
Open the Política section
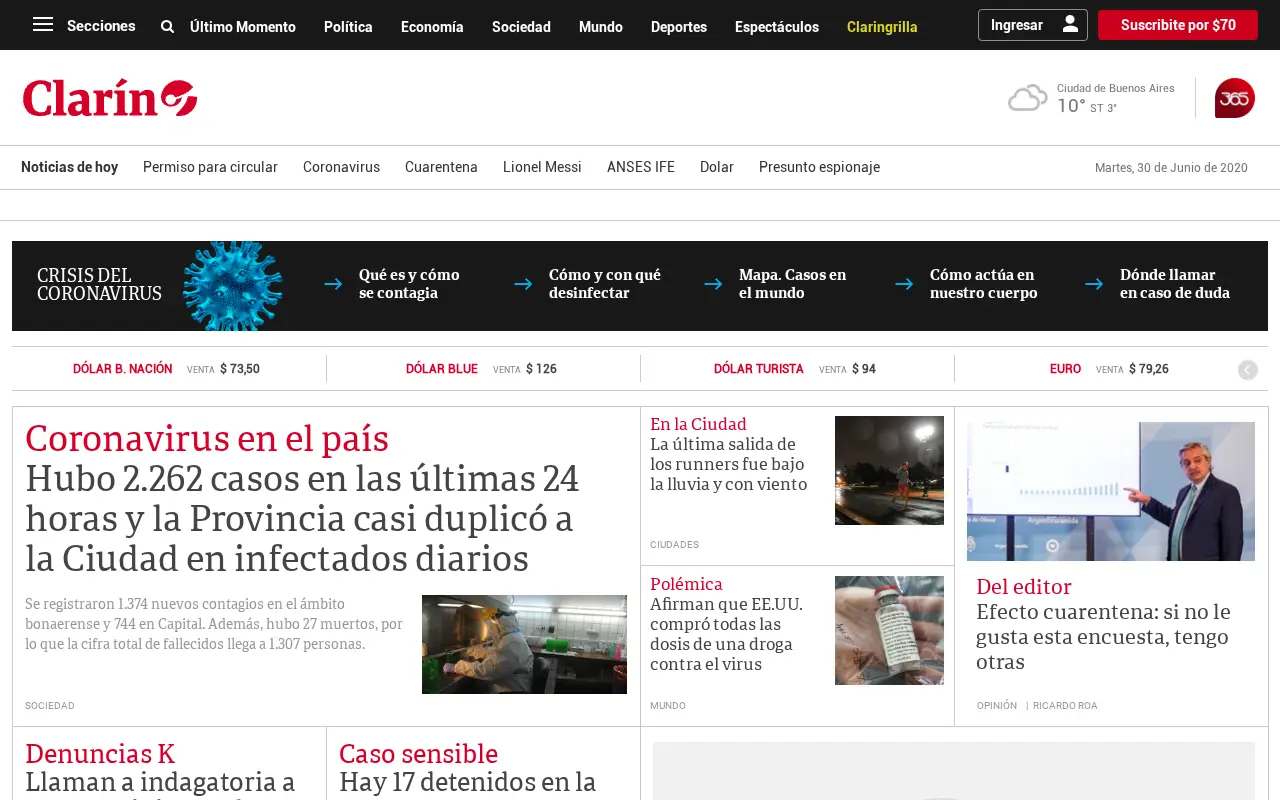click(348, 27)
